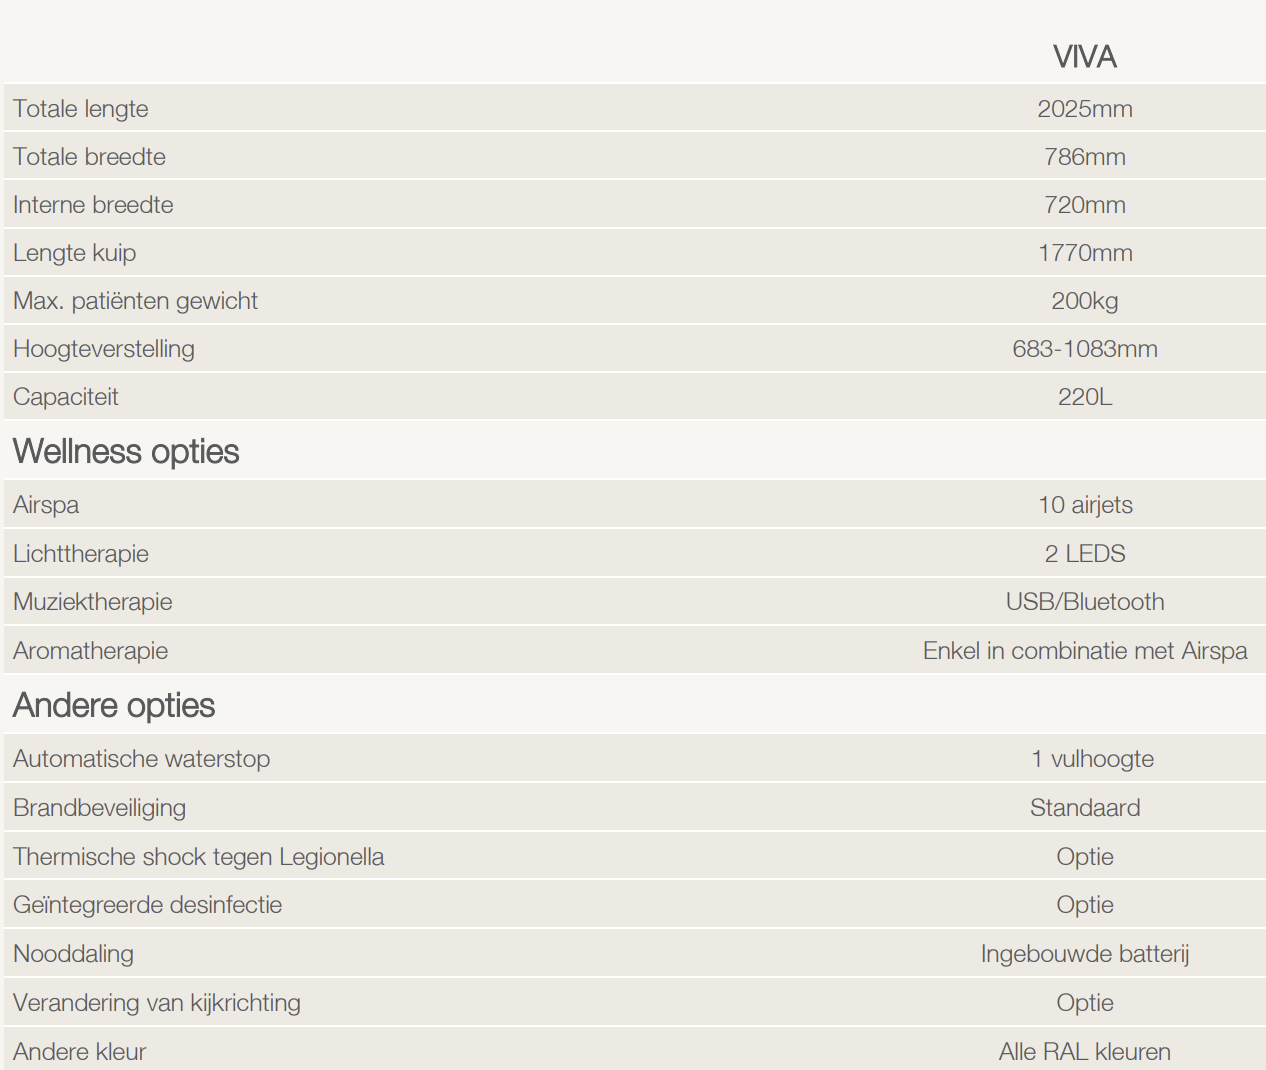1266x1070 pixels.
Task: Select the Hoogteverstelling row label
Action: [x=104, y=349]
